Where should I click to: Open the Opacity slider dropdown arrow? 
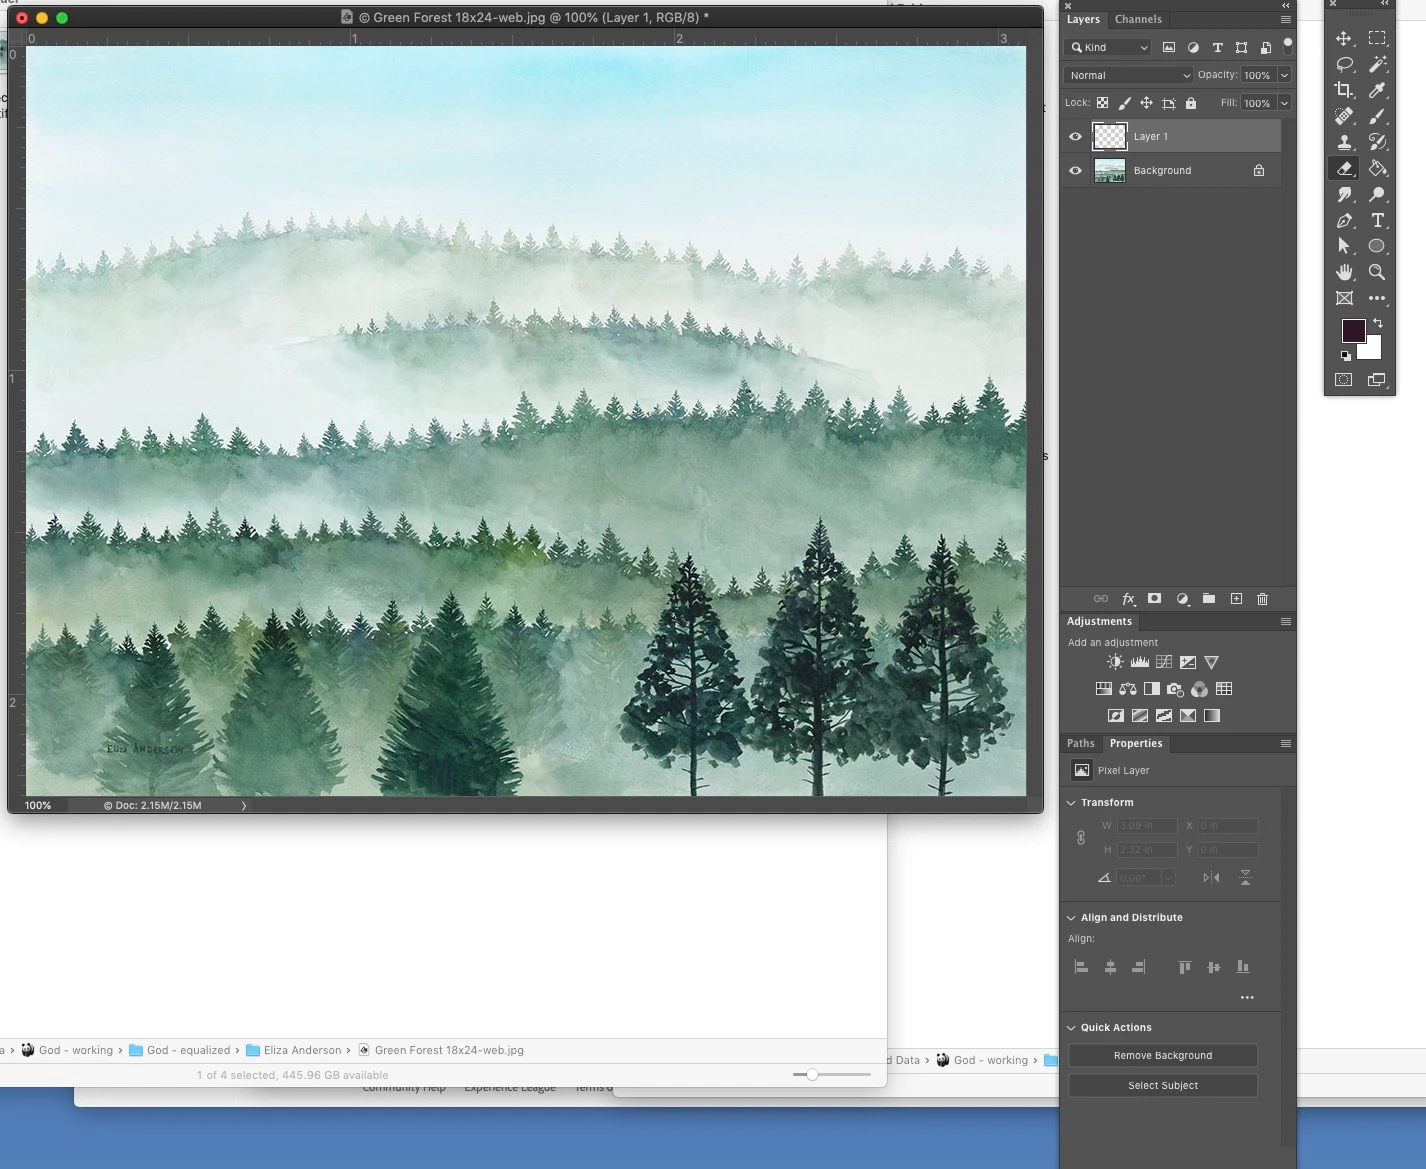click(x=1284, y=75)
